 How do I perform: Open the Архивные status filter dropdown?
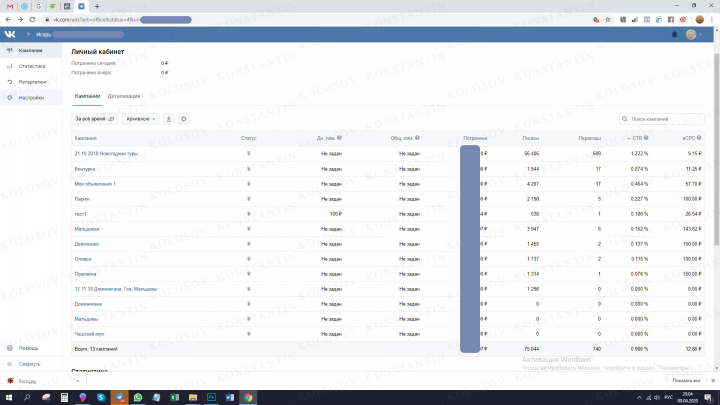(141, 119)
